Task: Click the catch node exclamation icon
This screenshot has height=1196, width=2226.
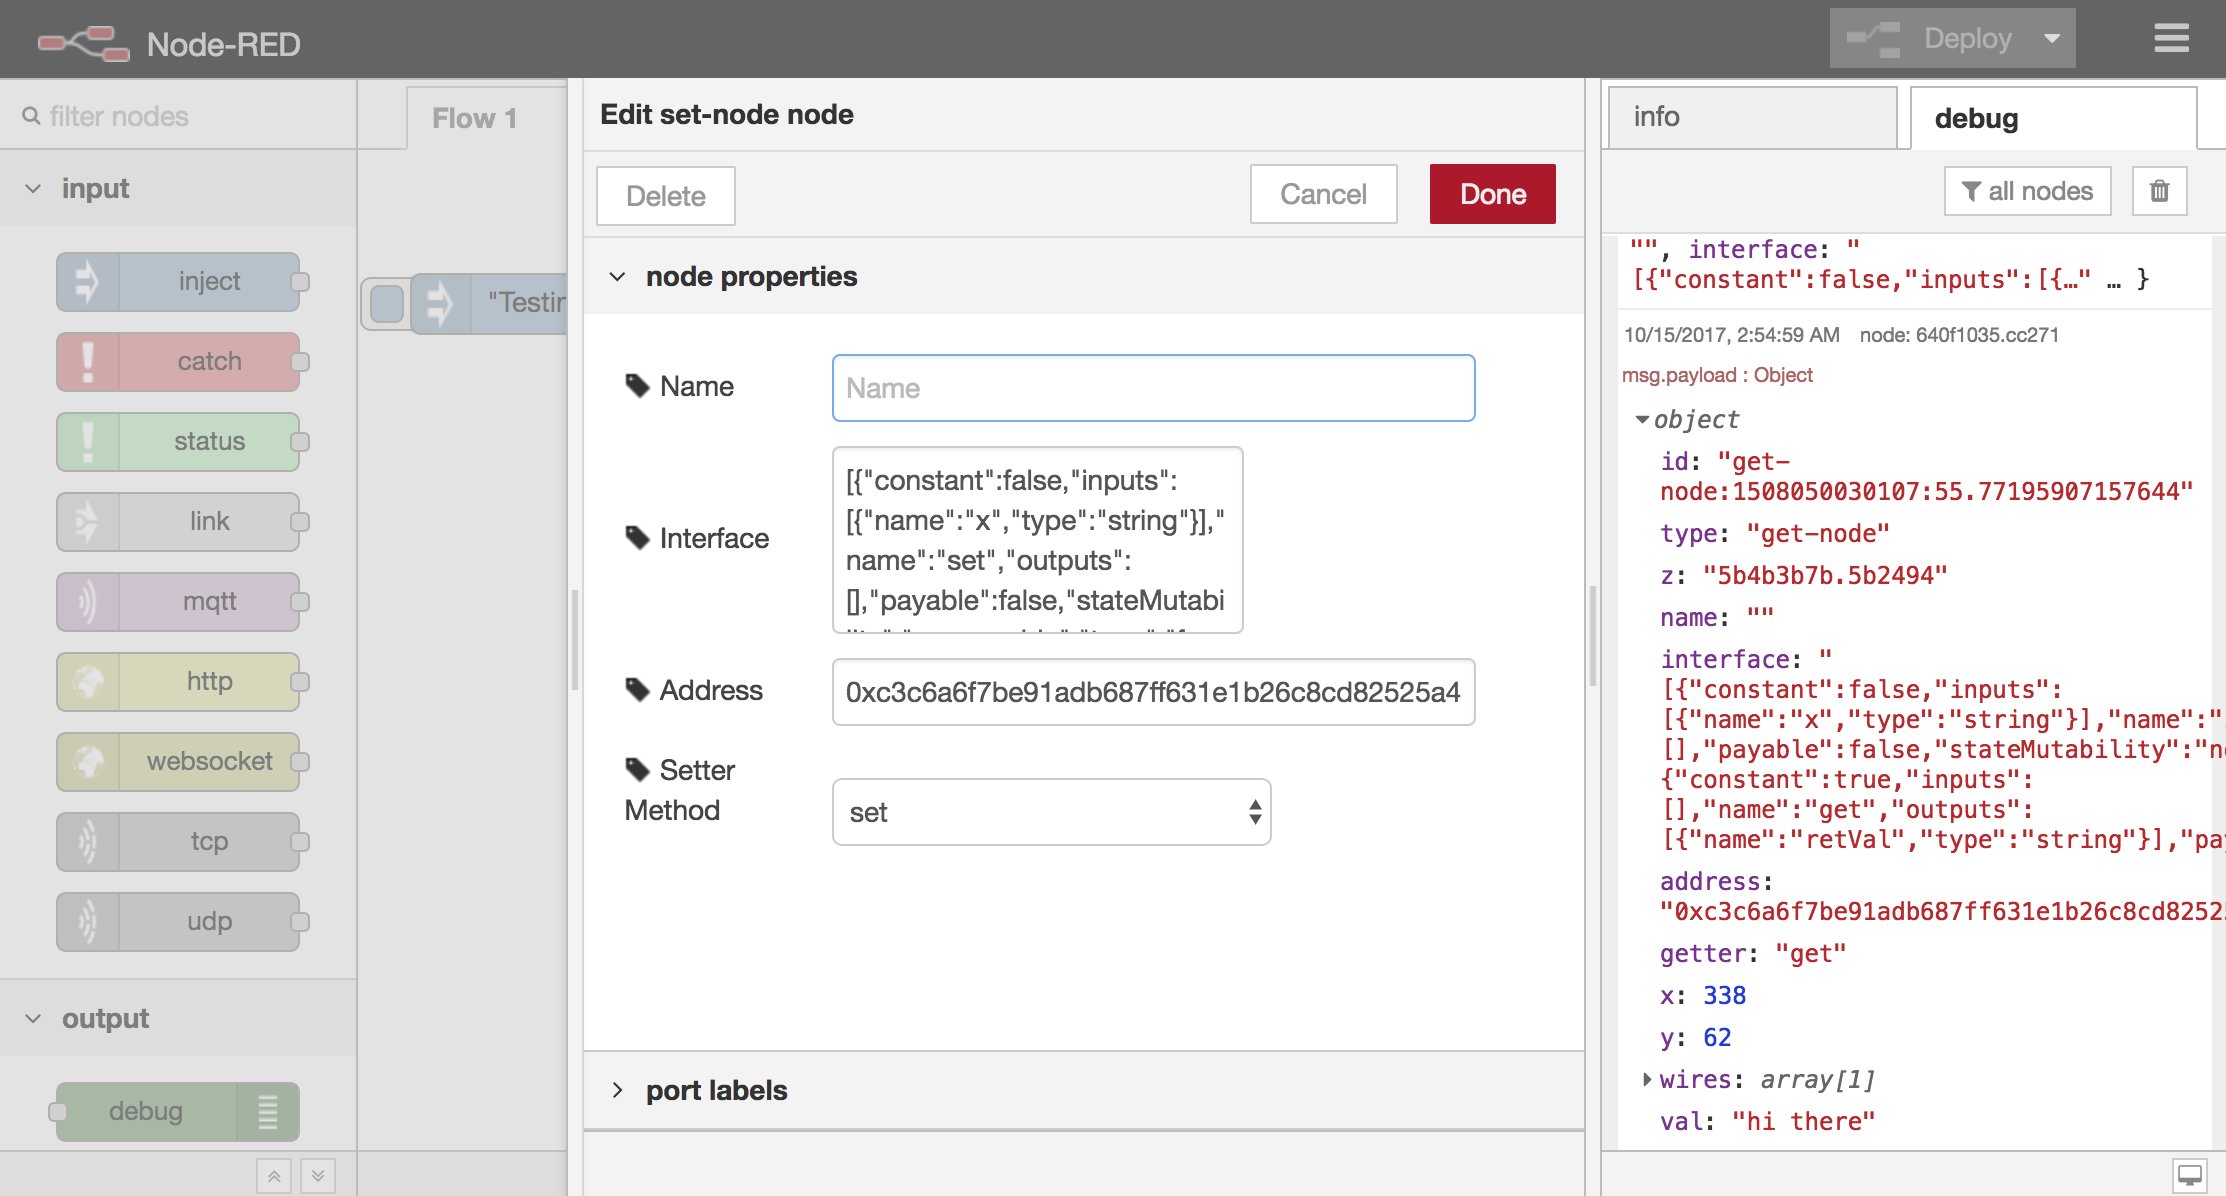Action: point(88,361)
